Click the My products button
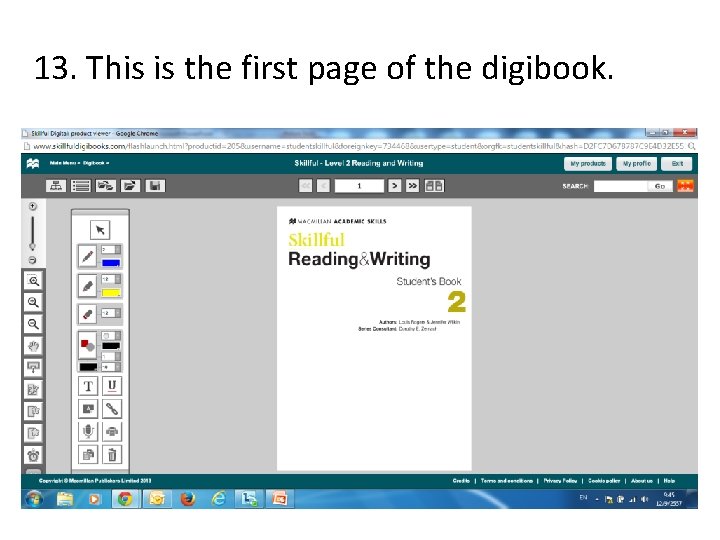The width and height of the screenshot is (720, 540). pos(588,163)
